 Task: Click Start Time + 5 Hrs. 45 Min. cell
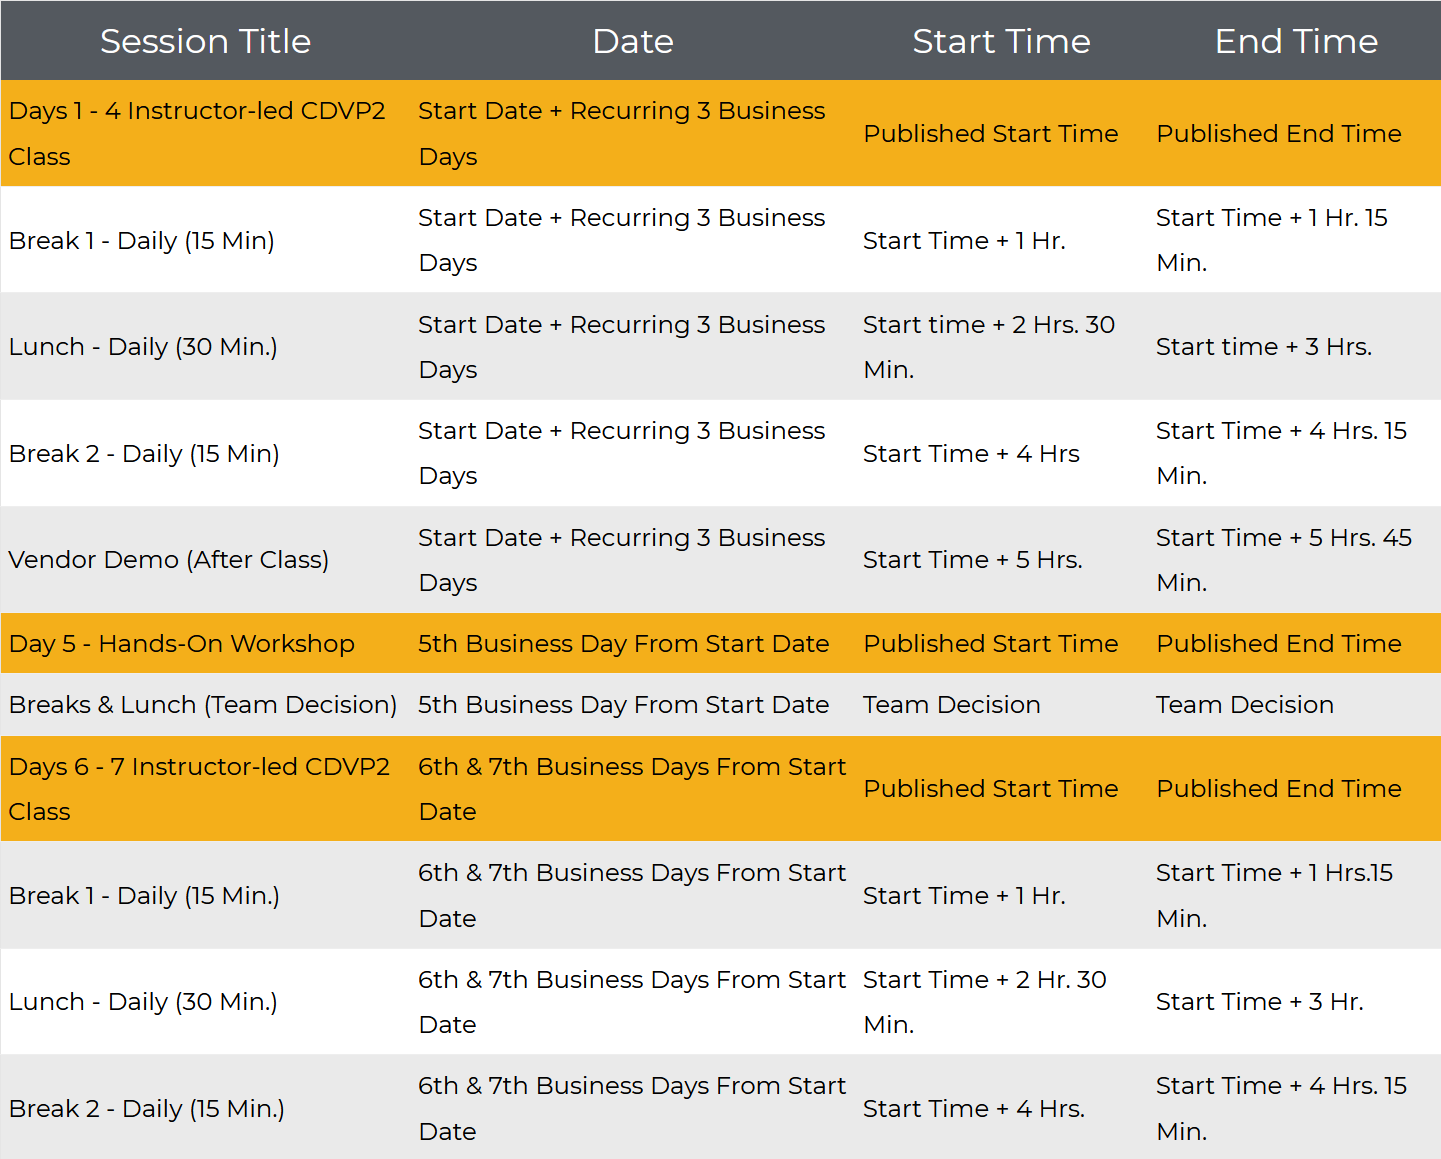point(1283,560)
